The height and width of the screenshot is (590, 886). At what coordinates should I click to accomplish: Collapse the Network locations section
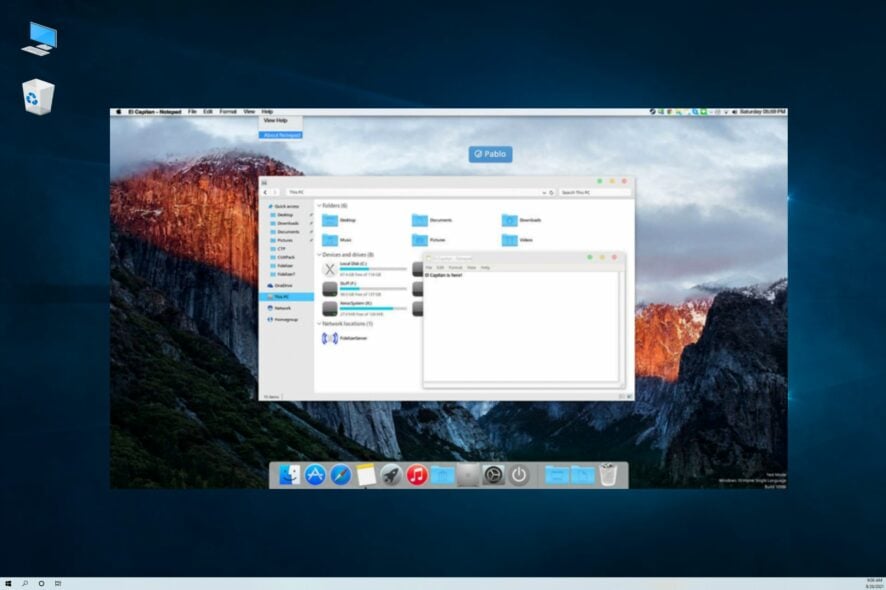point(319,323)
